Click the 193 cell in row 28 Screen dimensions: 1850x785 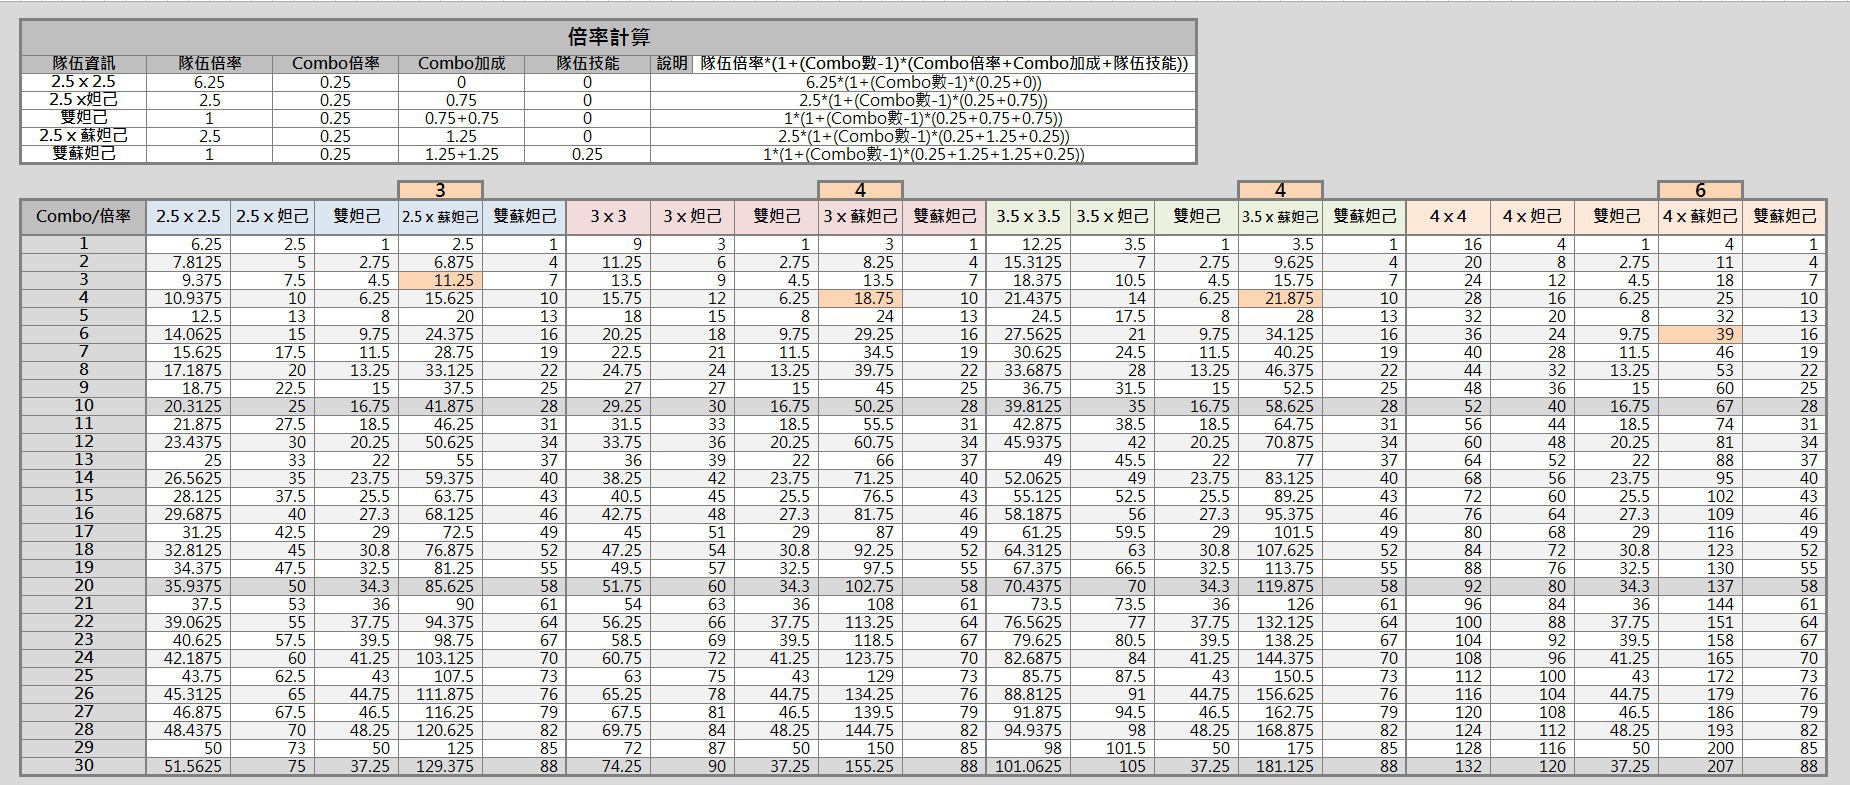(x=1700, y=730)
